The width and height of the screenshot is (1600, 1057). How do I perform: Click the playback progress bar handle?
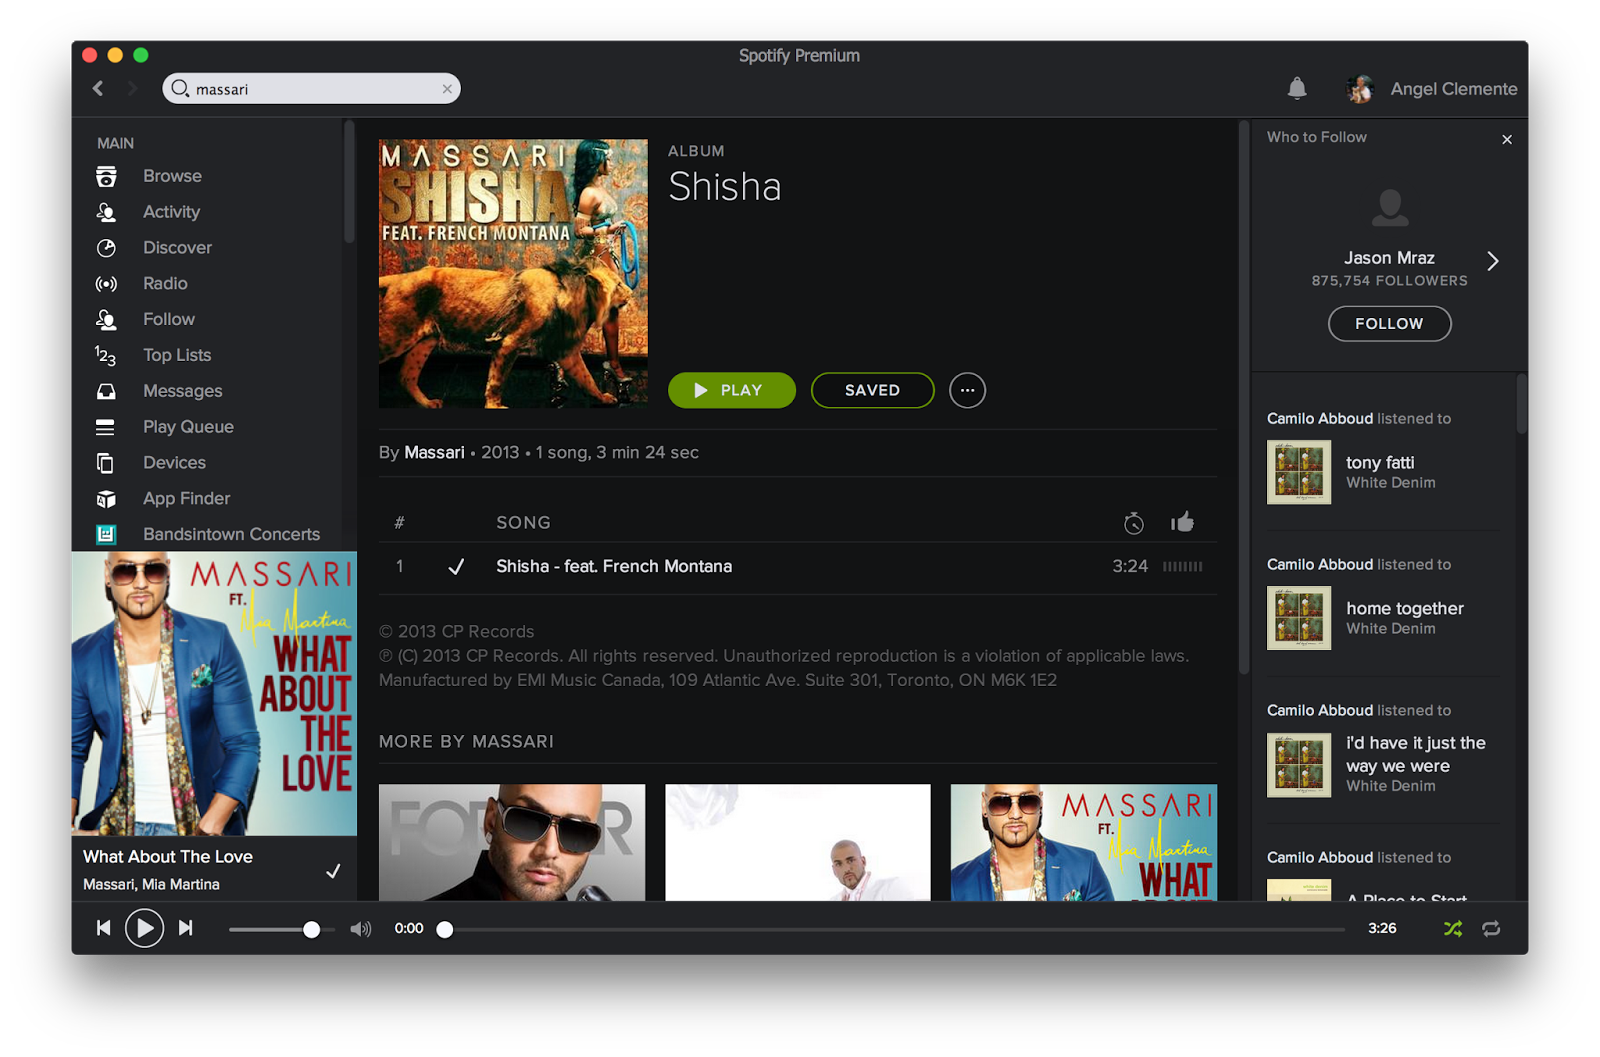click(445, 930)
